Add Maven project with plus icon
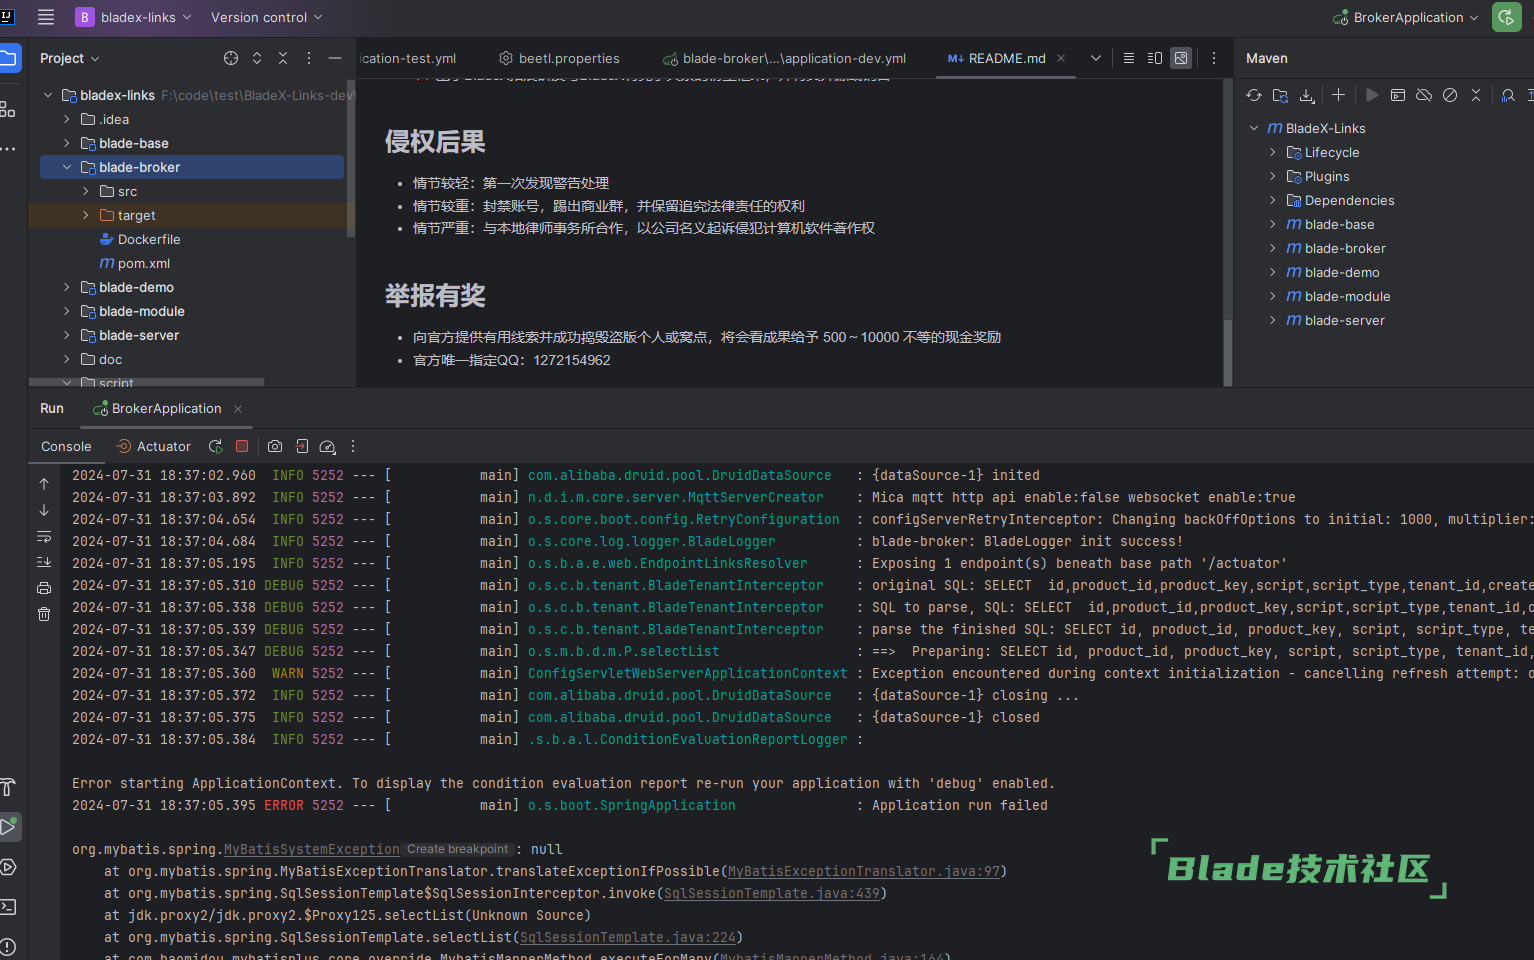 pos(1338,95)
